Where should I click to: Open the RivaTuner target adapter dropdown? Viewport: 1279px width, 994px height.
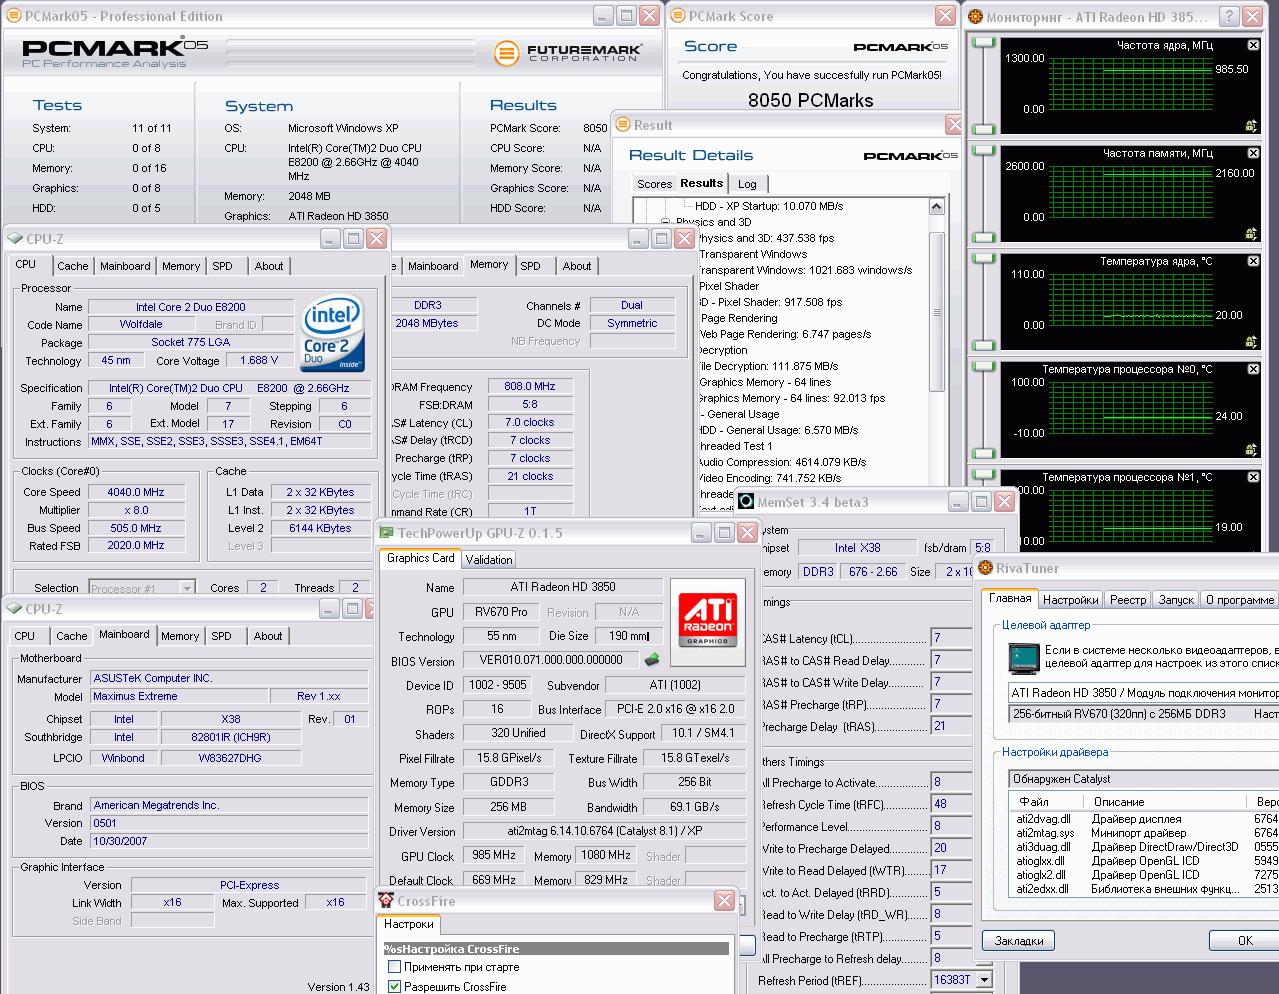click(x=1144, y=693)
